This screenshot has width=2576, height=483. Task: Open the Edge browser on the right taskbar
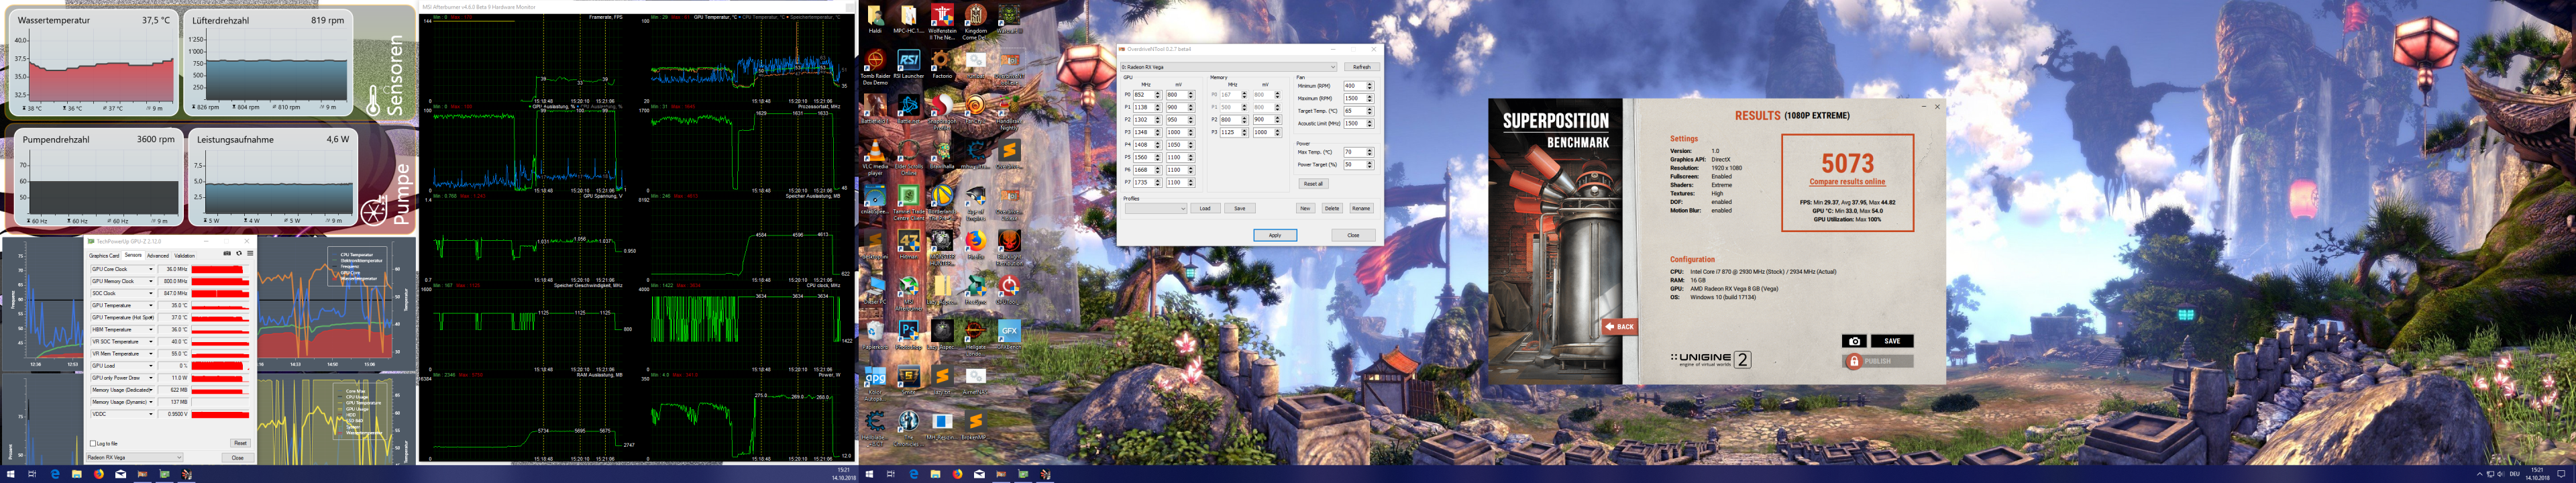click(x=913, y=474)
